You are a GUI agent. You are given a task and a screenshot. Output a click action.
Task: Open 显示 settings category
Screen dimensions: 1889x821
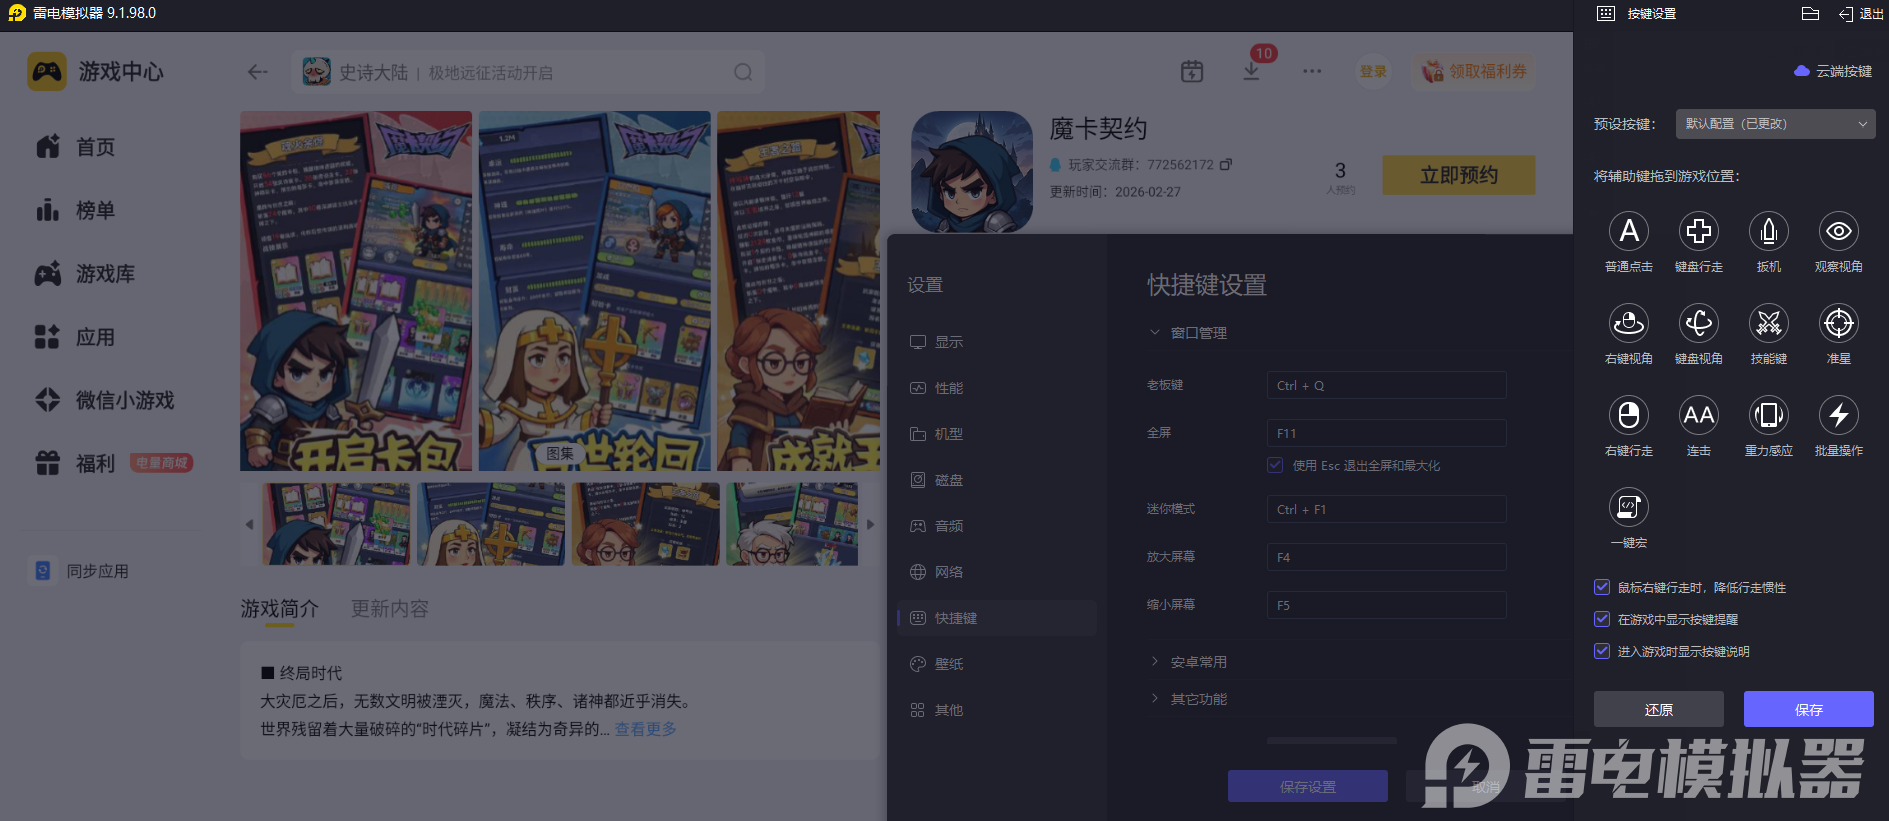pyautogui.click(x=997, y=342)
